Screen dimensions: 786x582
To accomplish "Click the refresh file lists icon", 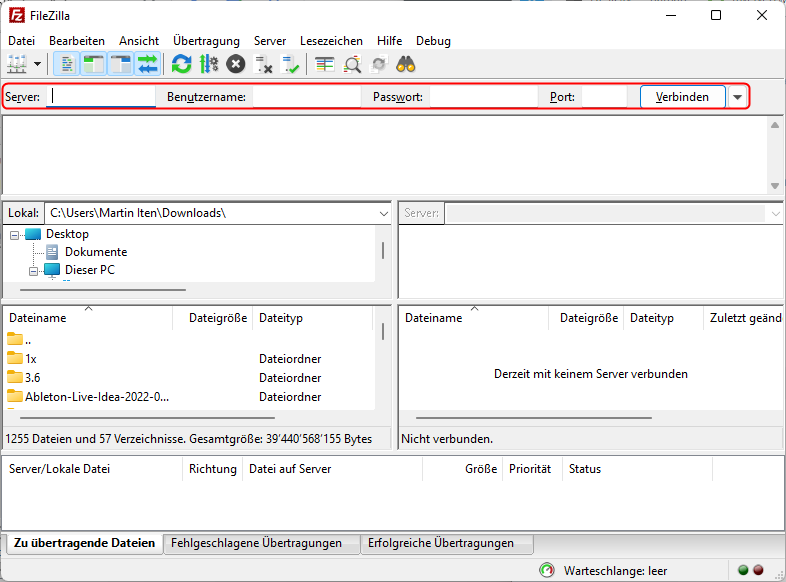I will [x=181, y=64].
